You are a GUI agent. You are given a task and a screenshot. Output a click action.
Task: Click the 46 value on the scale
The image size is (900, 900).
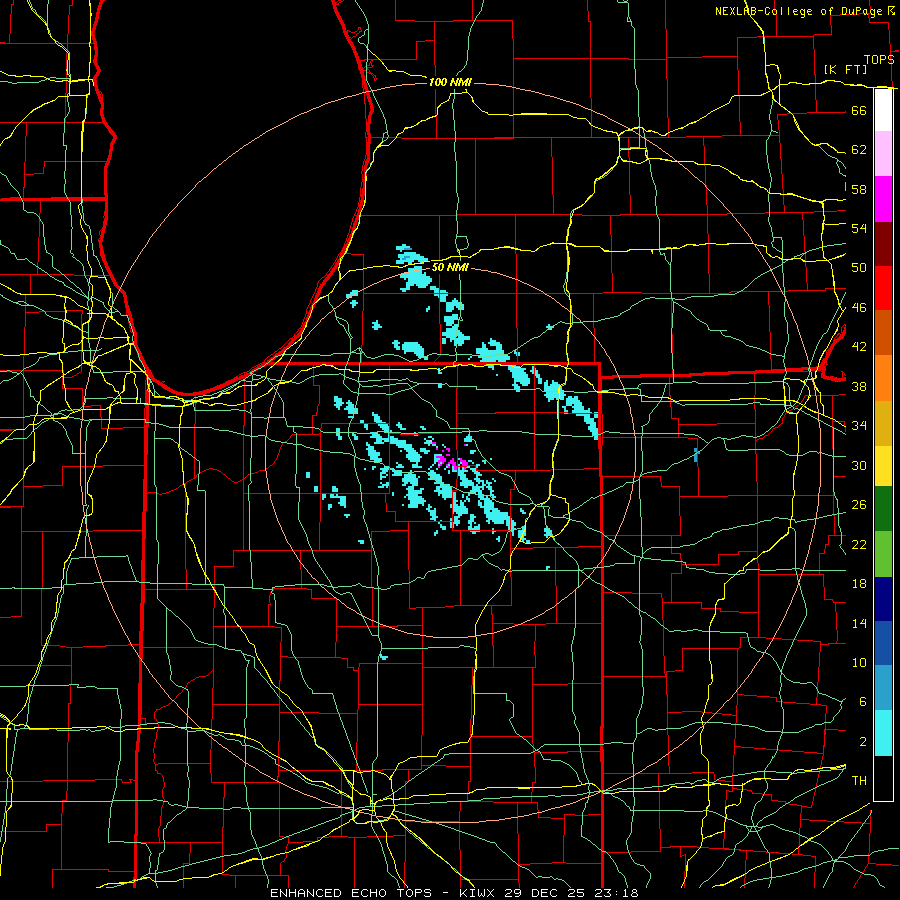pos(859,308)
